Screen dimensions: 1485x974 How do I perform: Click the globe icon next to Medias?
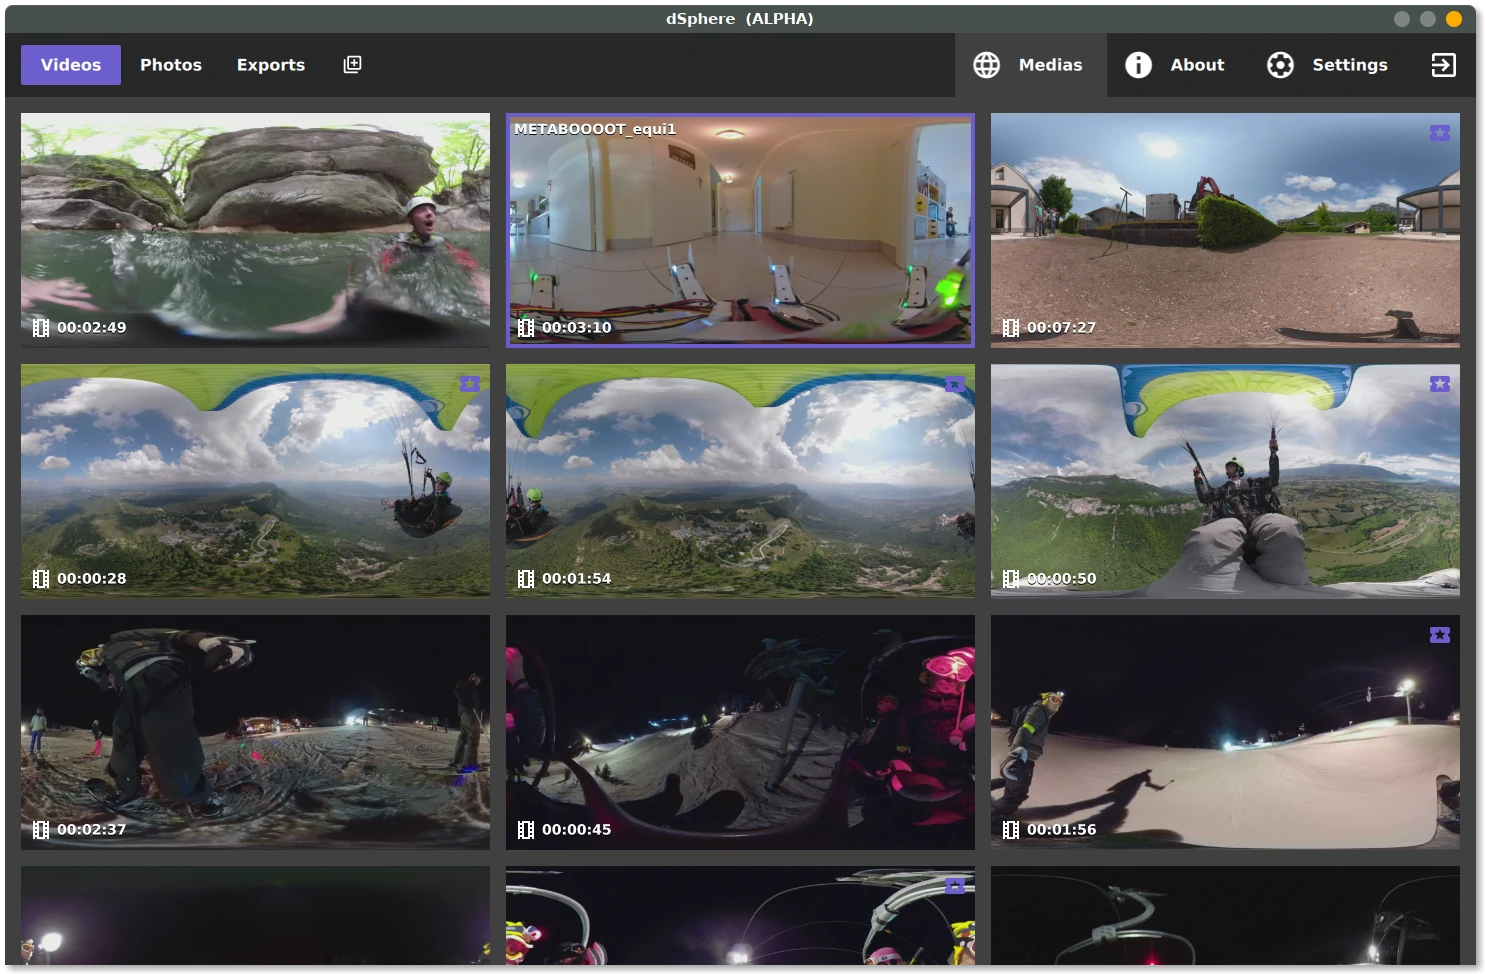pyautogui.click(x=986, y=65)
